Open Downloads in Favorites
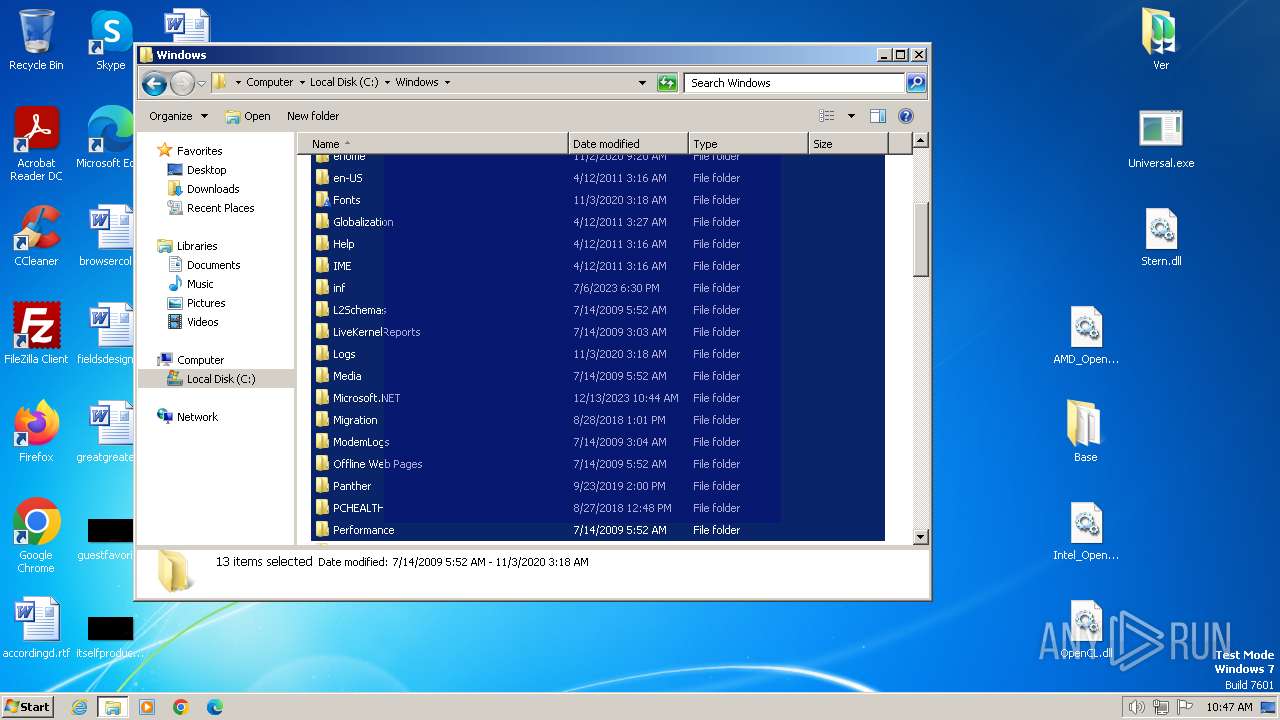 pyautogui.click(x=213, y=189)
